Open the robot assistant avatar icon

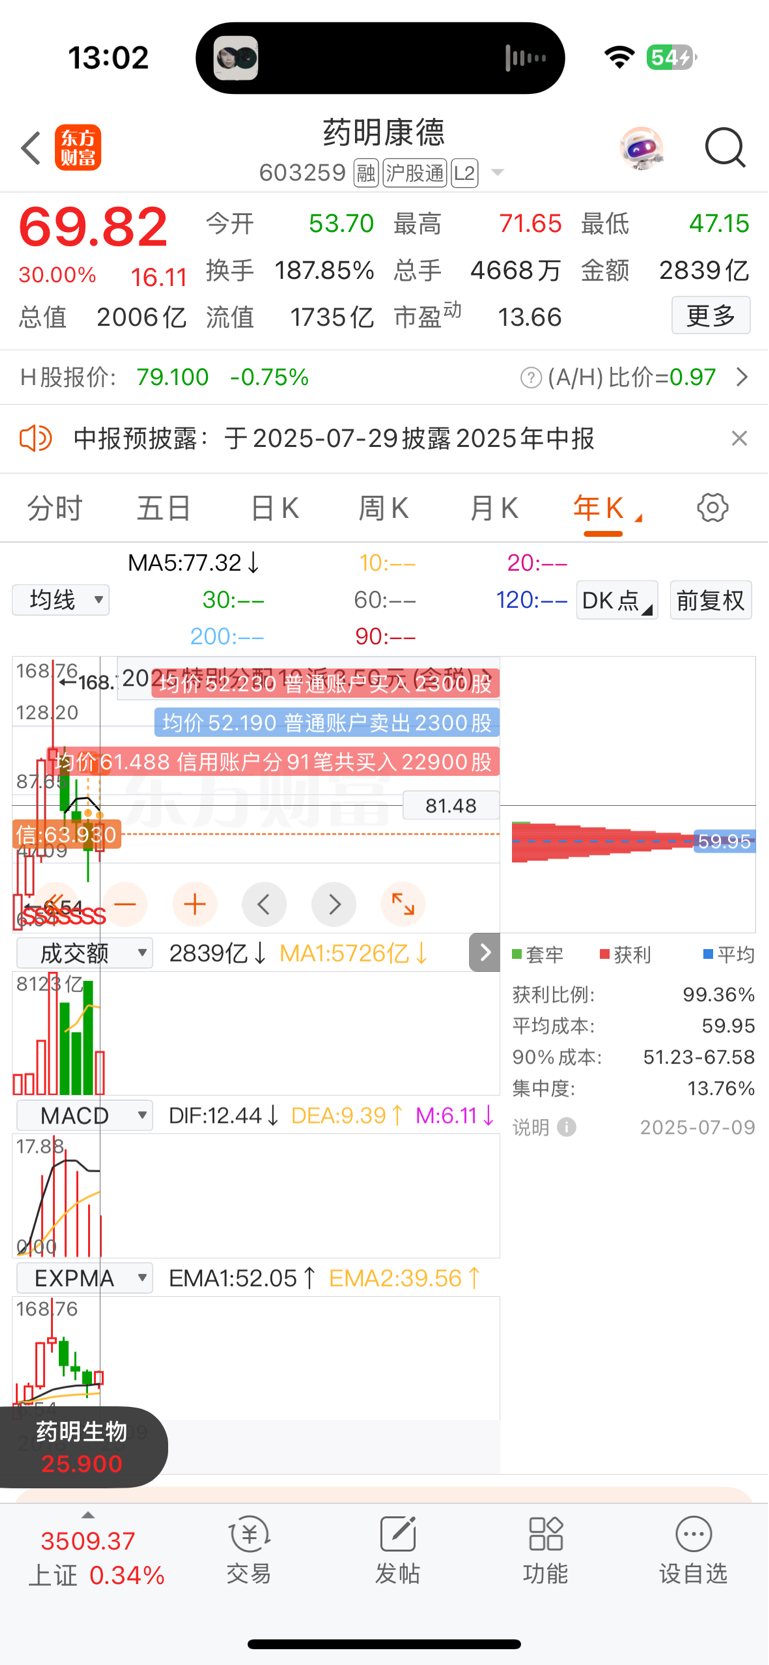[x=641, y=148]
